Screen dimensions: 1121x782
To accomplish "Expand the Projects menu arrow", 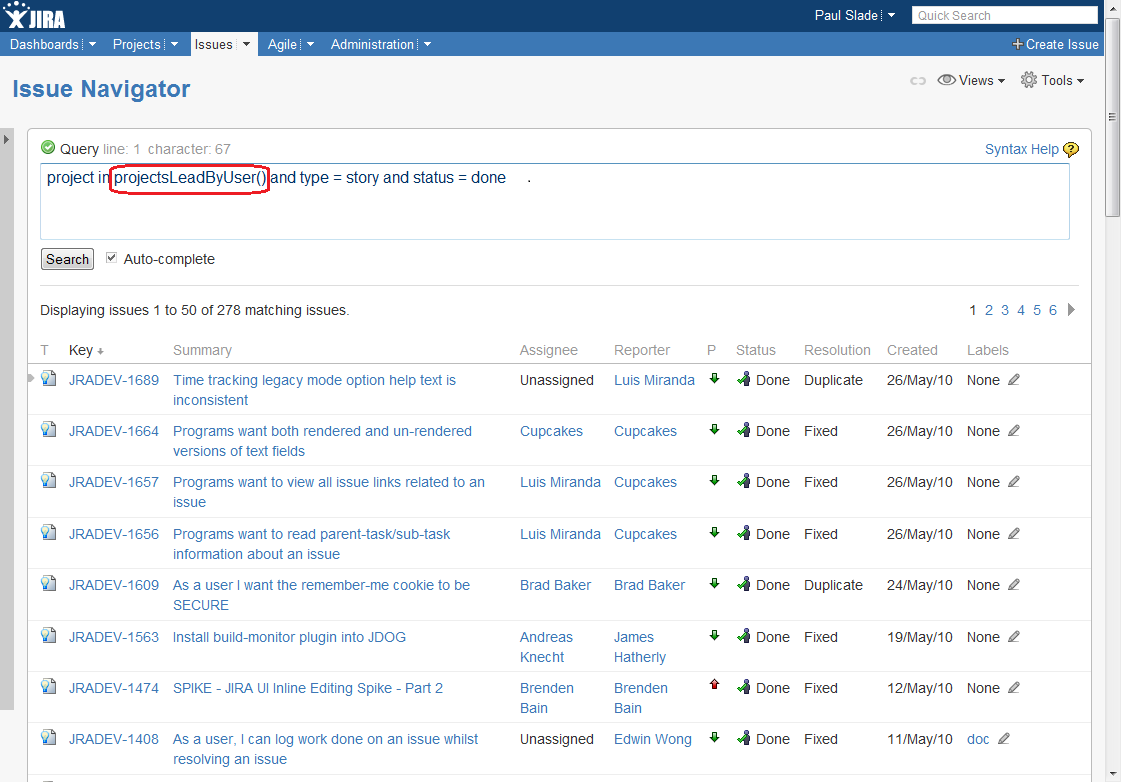I will click(x=174, y=44).
